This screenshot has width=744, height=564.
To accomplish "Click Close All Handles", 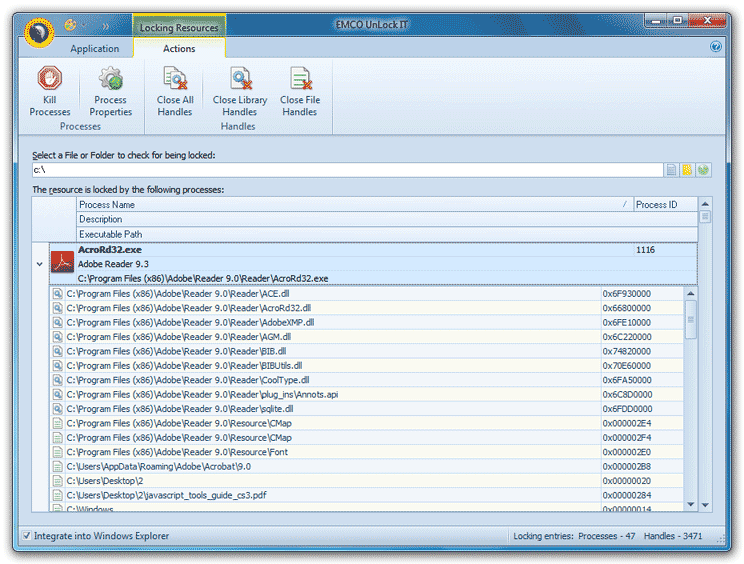I will tap(175, 92).
